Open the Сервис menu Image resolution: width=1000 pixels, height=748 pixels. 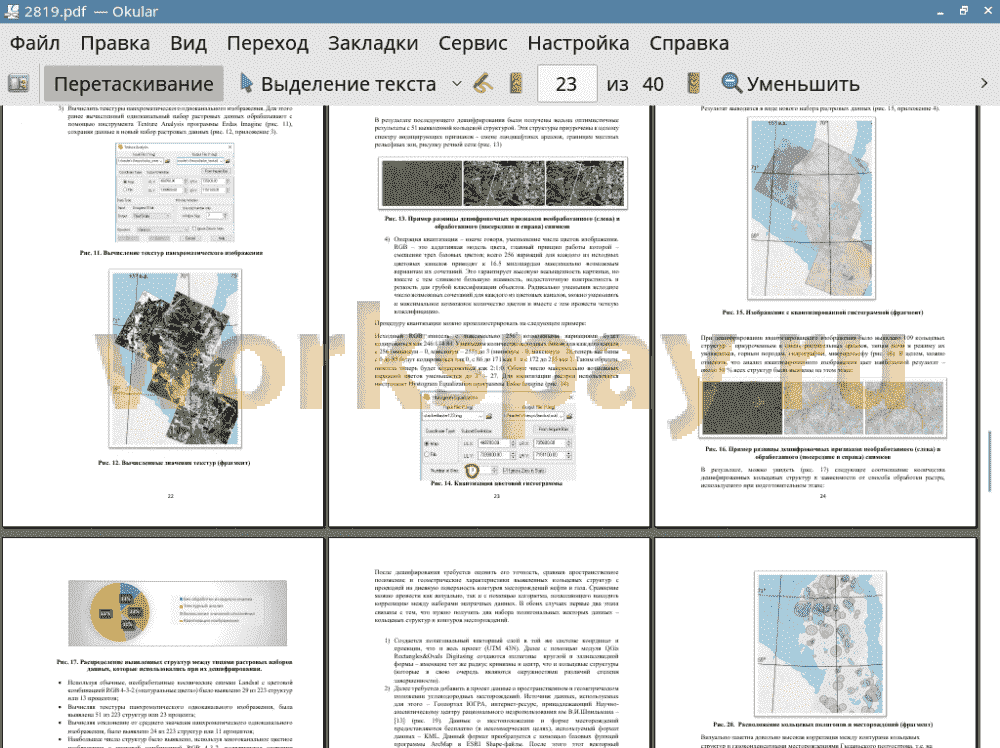473,43
